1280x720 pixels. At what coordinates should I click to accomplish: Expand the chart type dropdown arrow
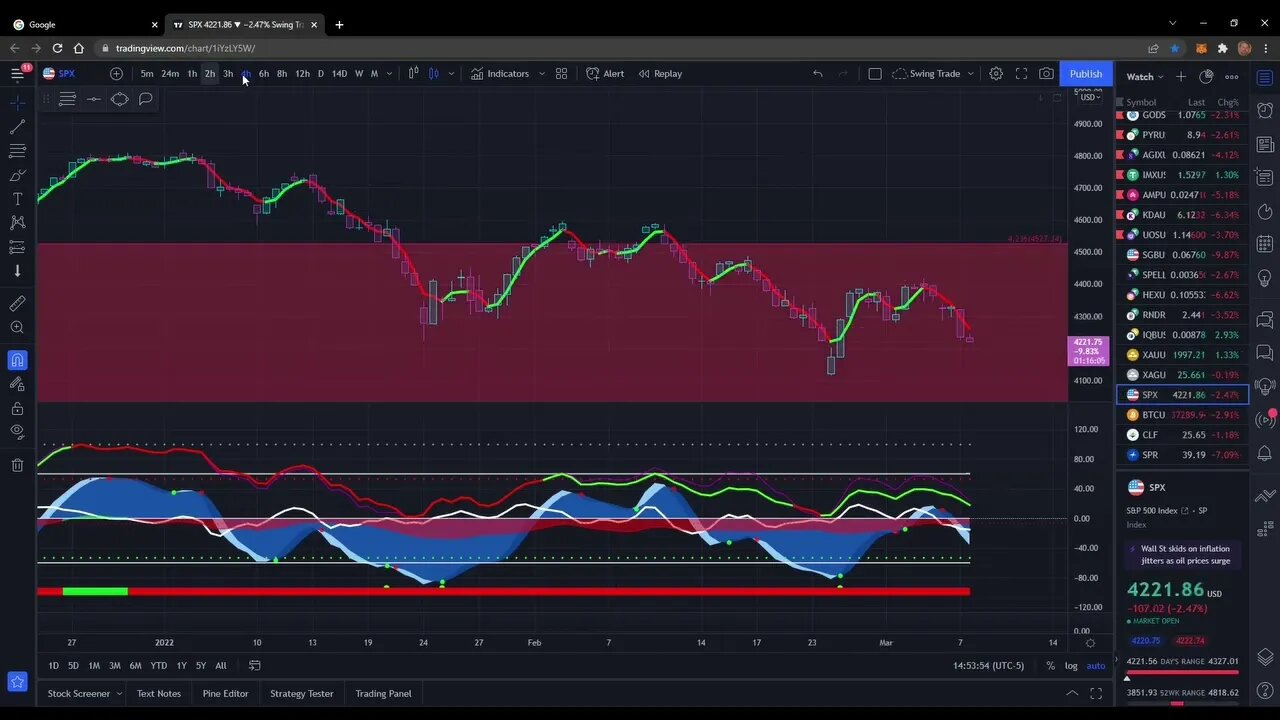click(451, 73)
